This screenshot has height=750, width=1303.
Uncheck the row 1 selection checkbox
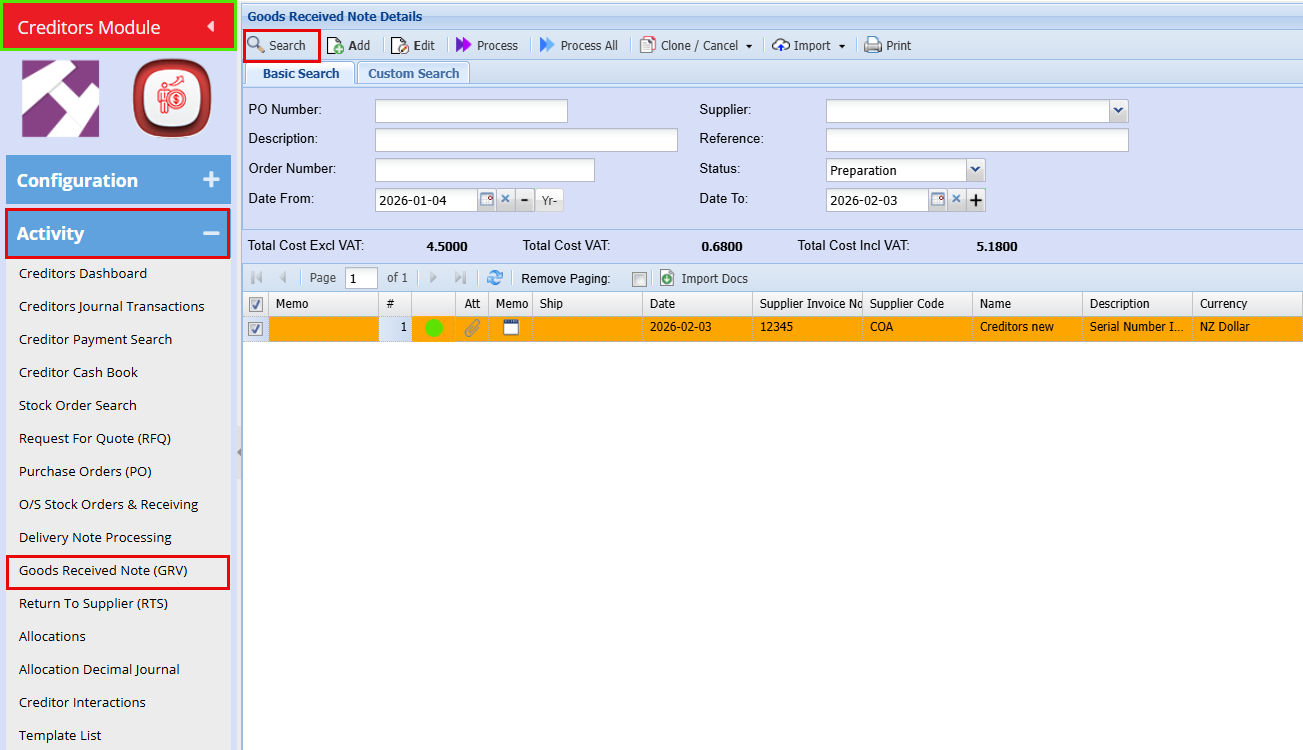pos(256,328)
